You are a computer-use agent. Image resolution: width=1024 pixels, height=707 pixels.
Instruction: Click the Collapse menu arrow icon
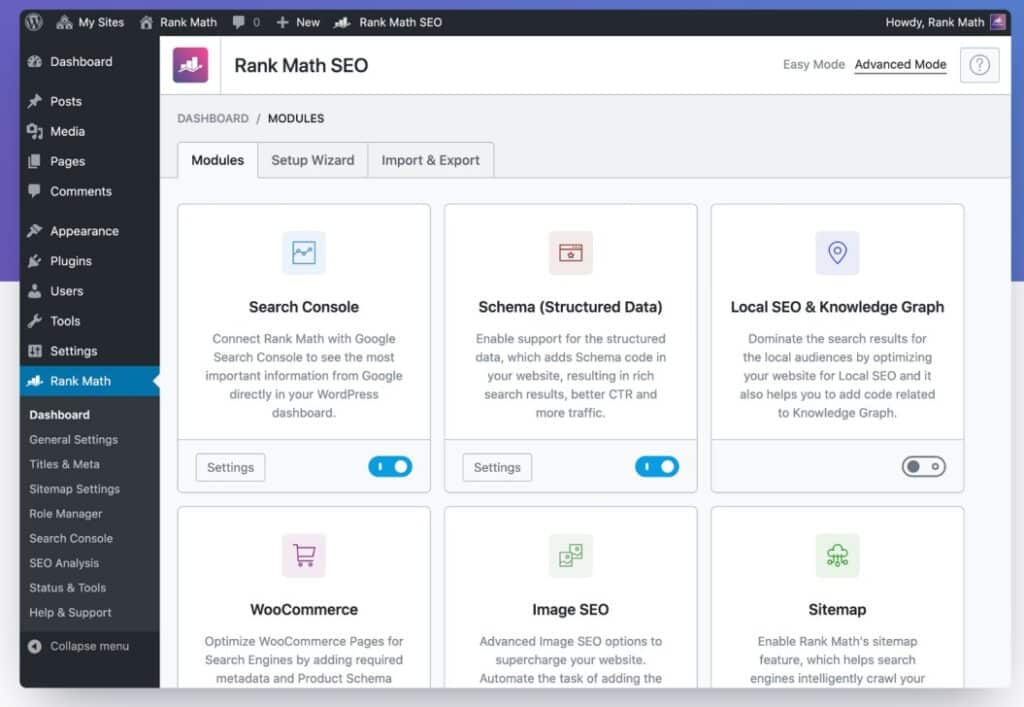35,646
